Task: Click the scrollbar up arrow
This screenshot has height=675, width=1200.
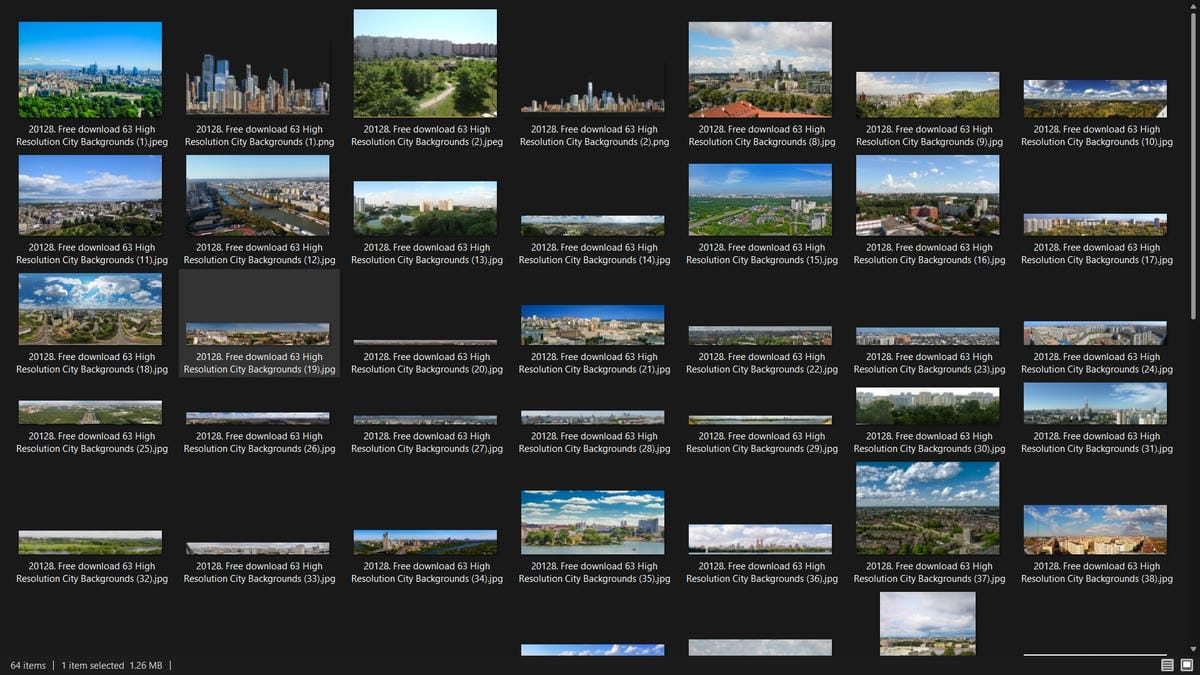Action: (1193, 6)
